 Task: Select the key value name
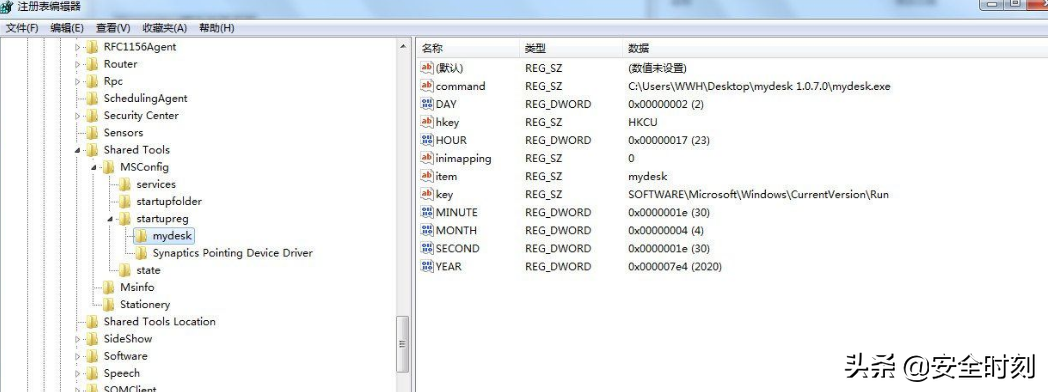(x=444, y=194)
